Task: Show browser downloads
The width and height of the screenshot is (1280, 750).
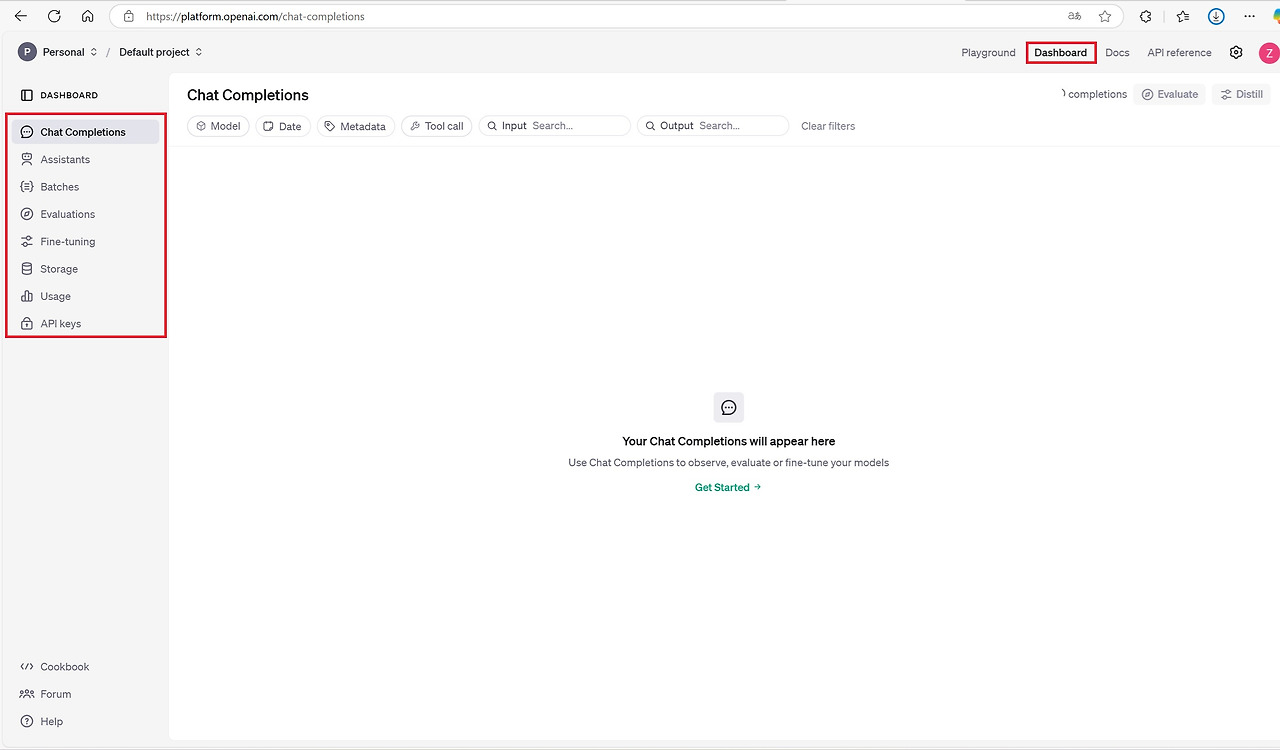Action: coord(1216,16)
